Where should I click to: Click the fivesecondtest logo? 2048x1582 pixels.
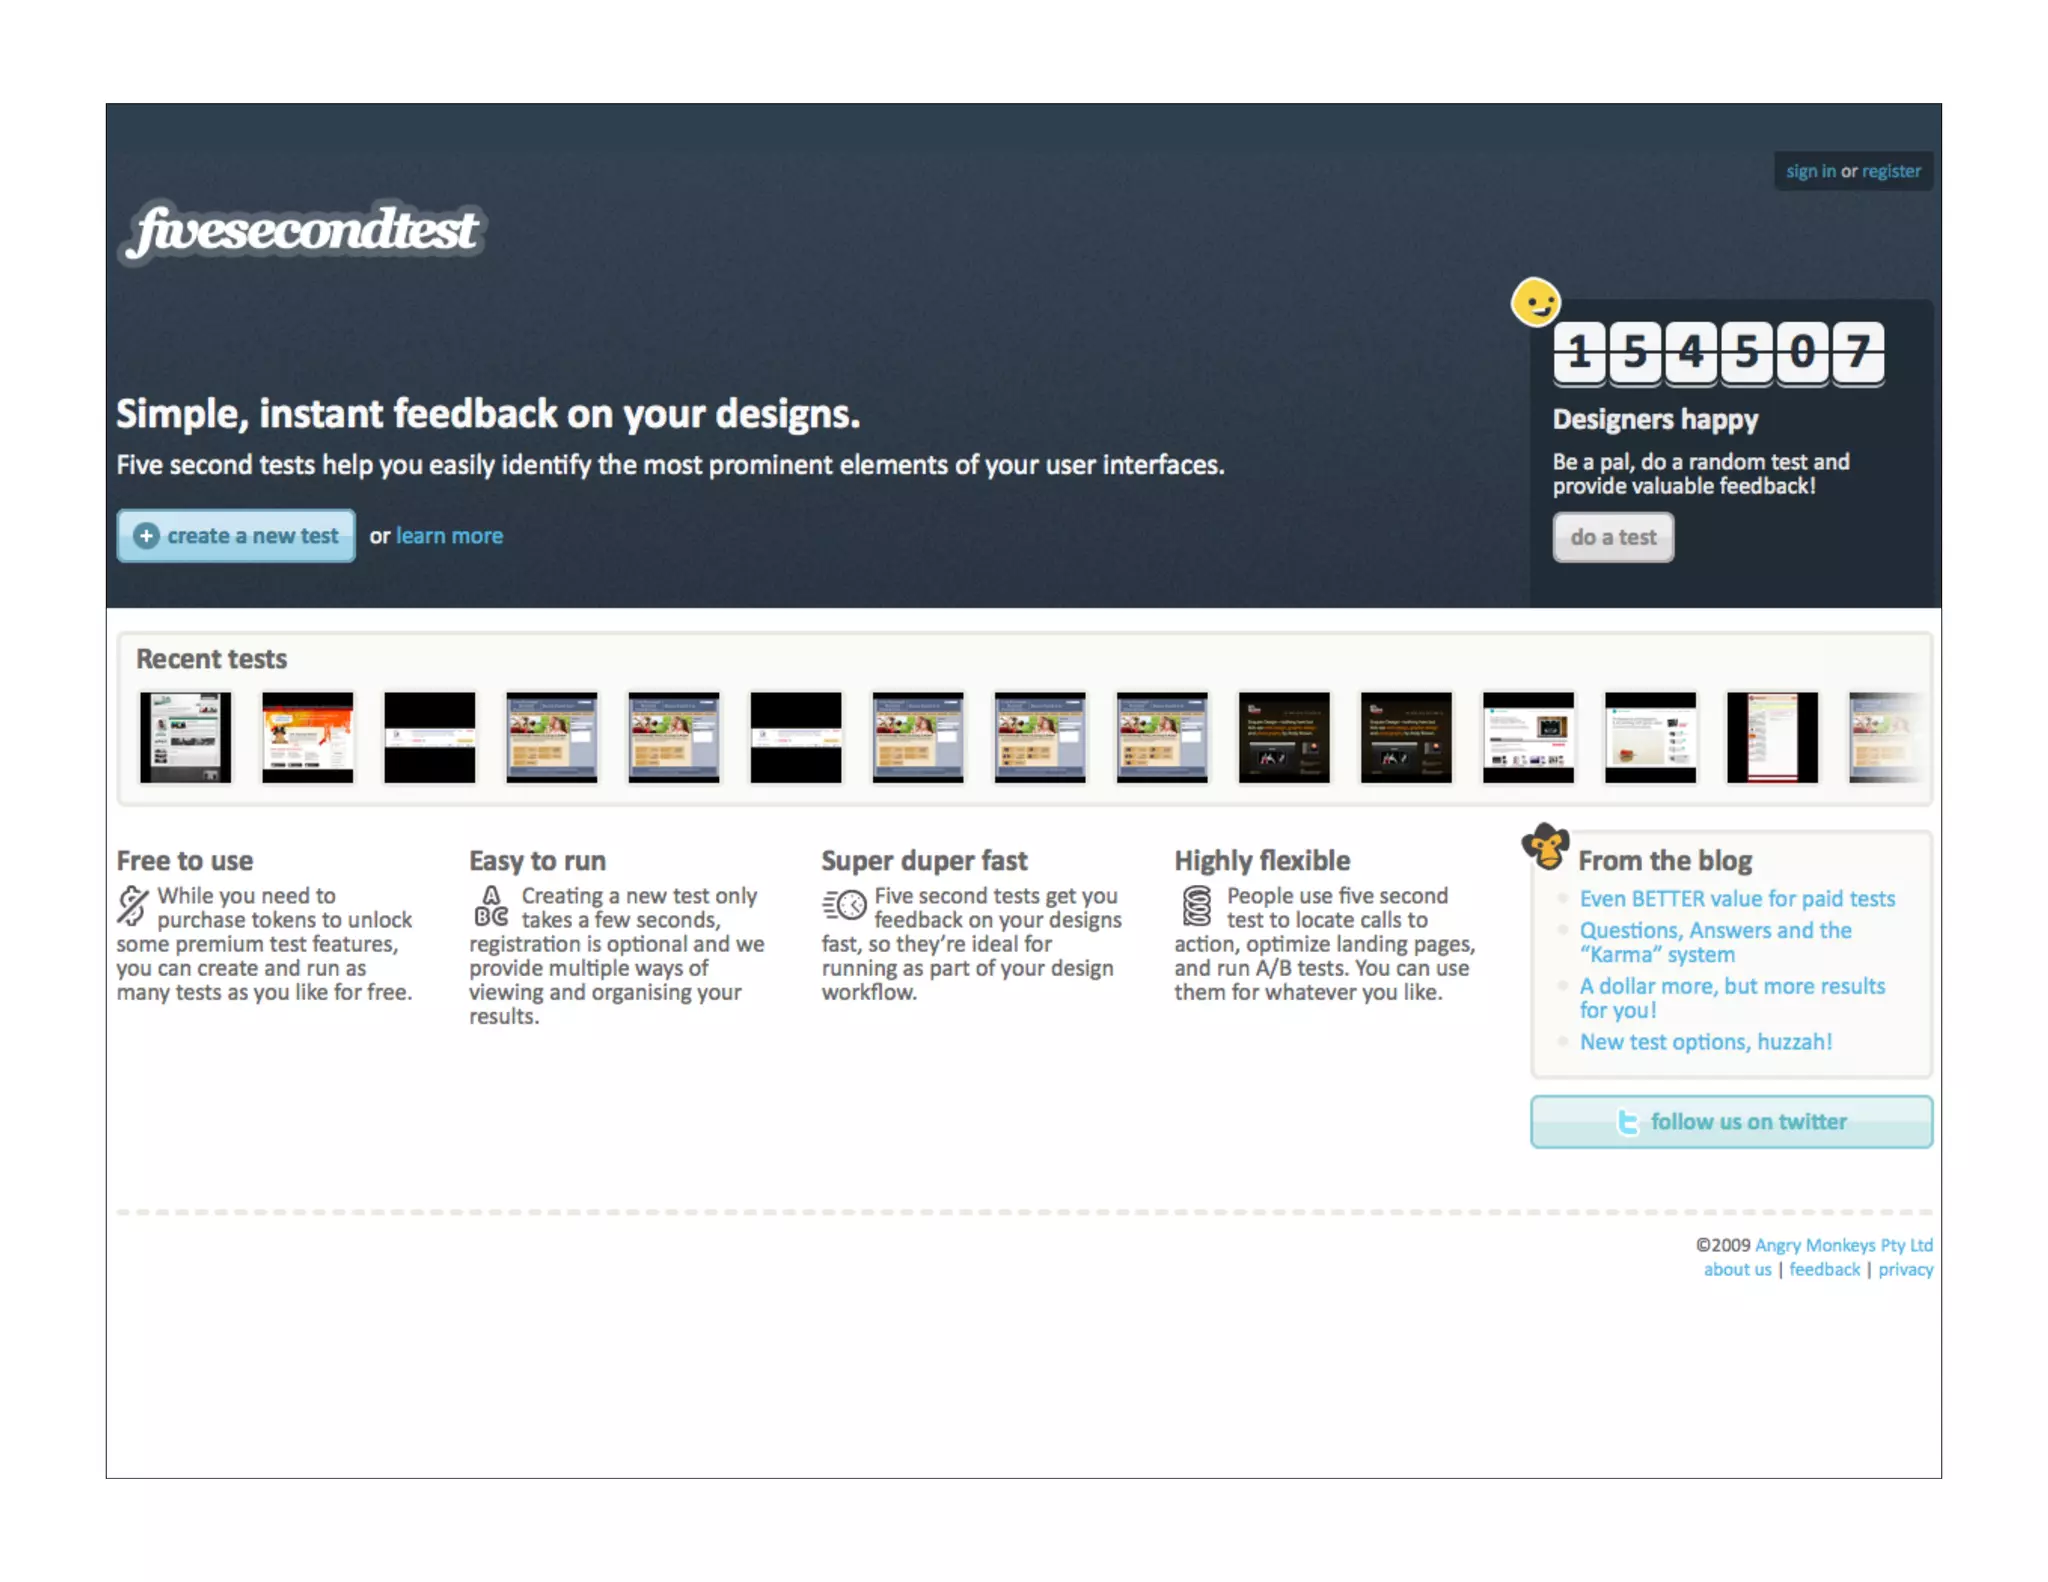(x=303, y=232)
